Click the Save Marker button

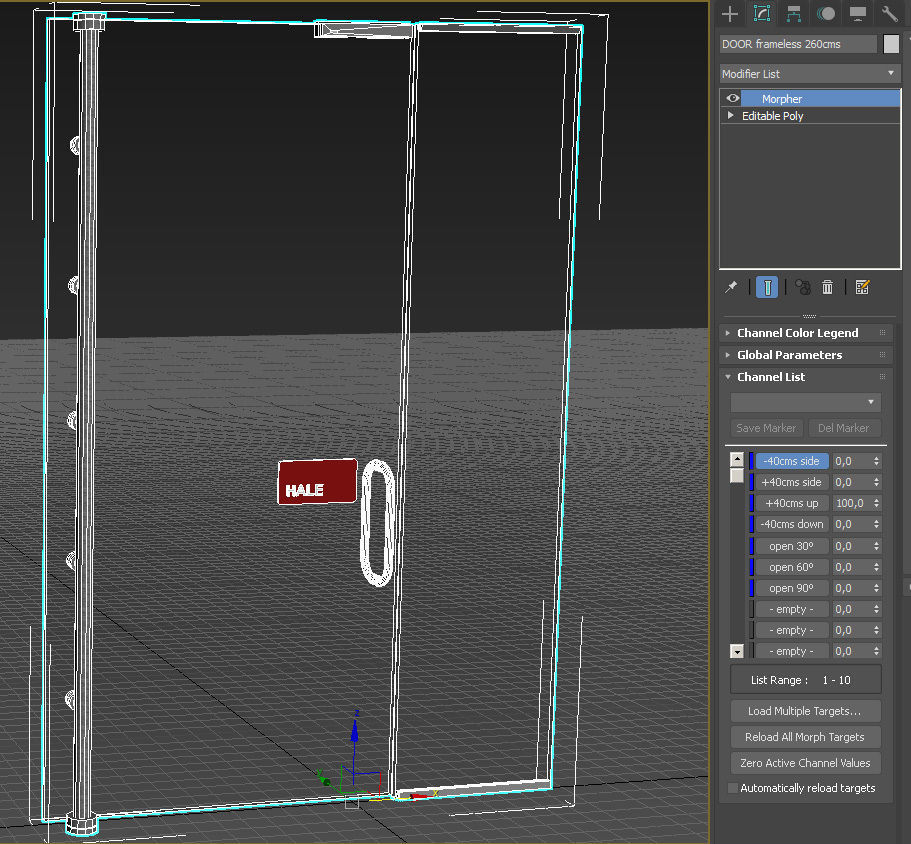766,428
